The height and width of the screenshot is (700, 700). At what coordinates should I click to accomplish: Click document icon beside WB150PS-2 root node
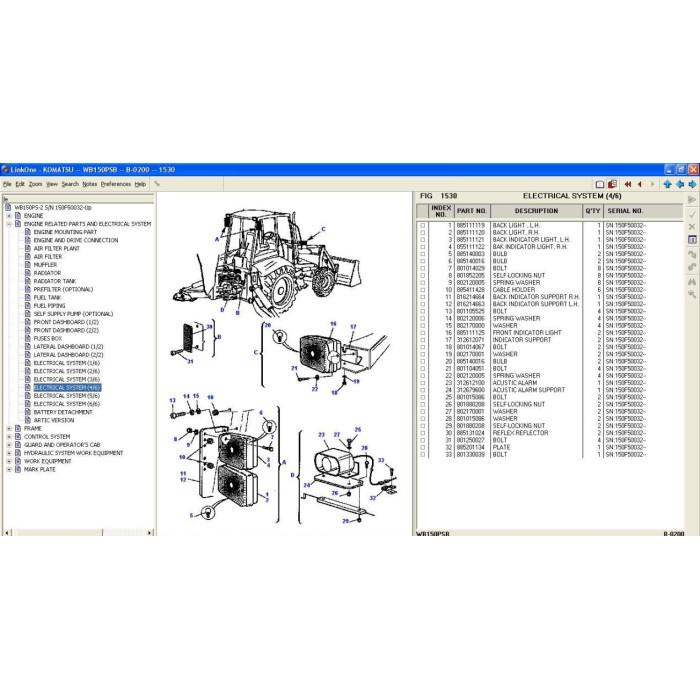[8, 208]
